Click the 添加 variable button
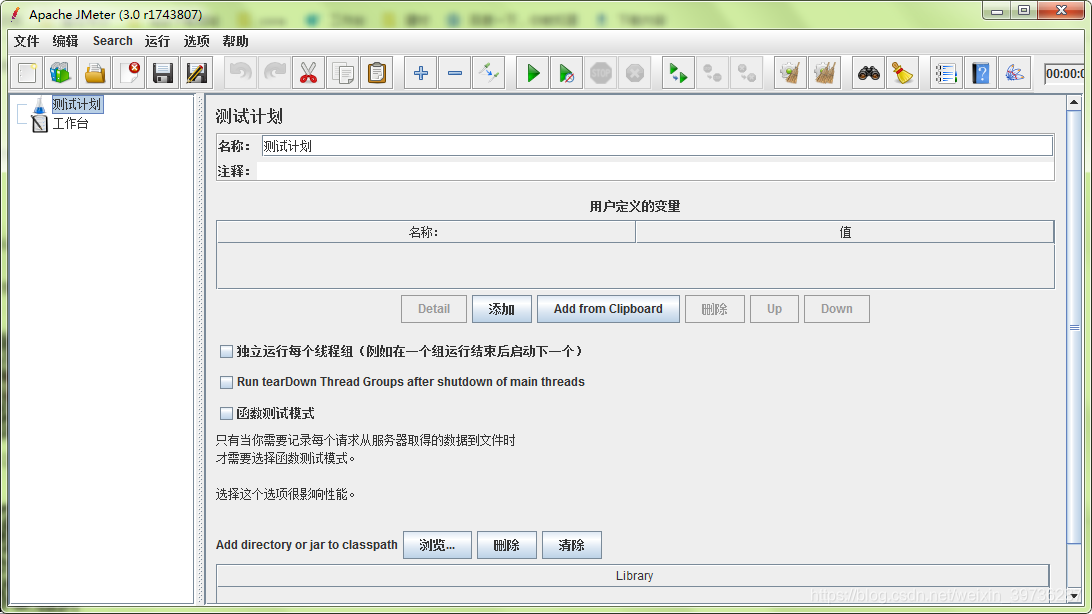Screen dimensions: 1092x614 coord(501,309)
